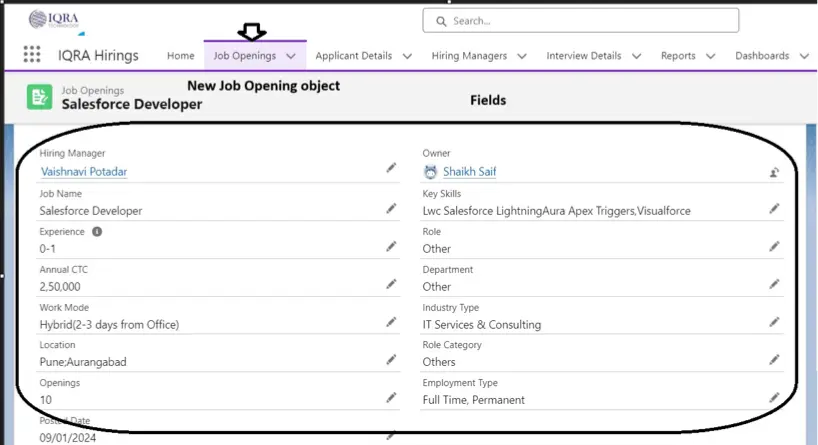Screen dimensions: 818x445
Task: Go to the Home tab
Action: [181, 56]
